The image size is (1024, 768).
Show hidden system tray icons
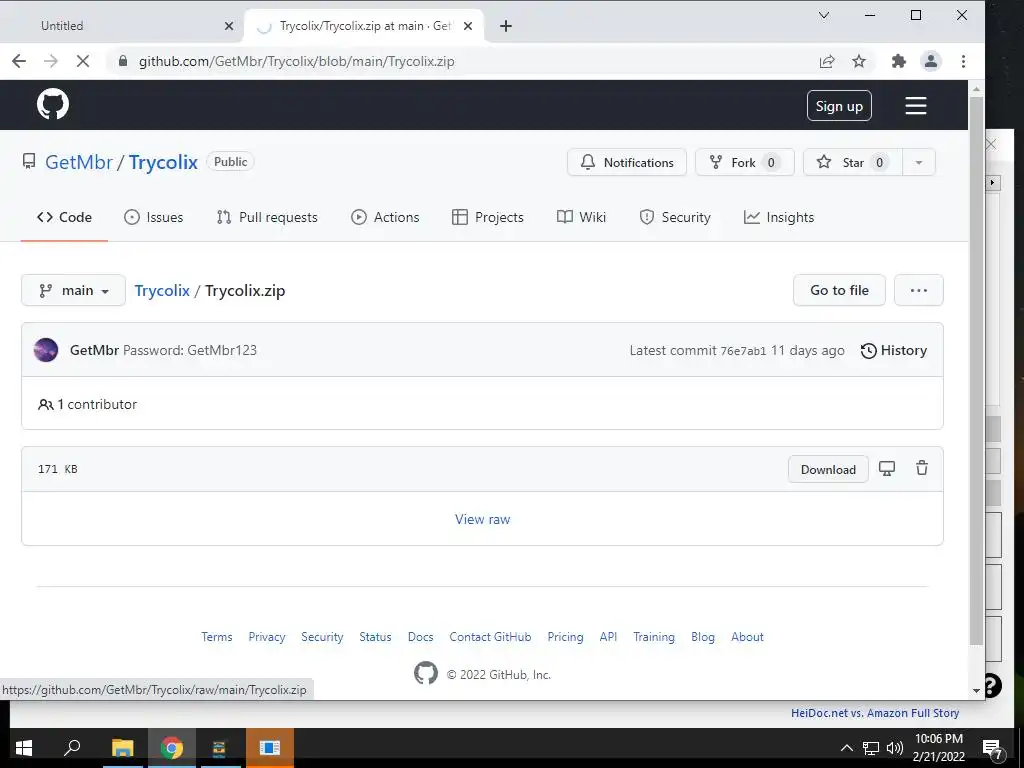tap(846, 748)
